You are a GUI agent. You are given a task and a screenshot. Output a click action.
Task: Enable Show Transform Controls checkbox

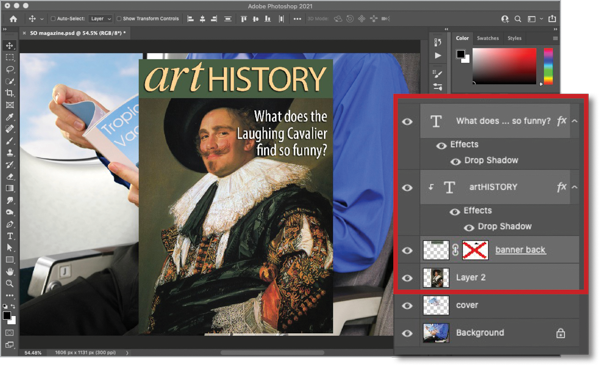click(x=119, y=18)
